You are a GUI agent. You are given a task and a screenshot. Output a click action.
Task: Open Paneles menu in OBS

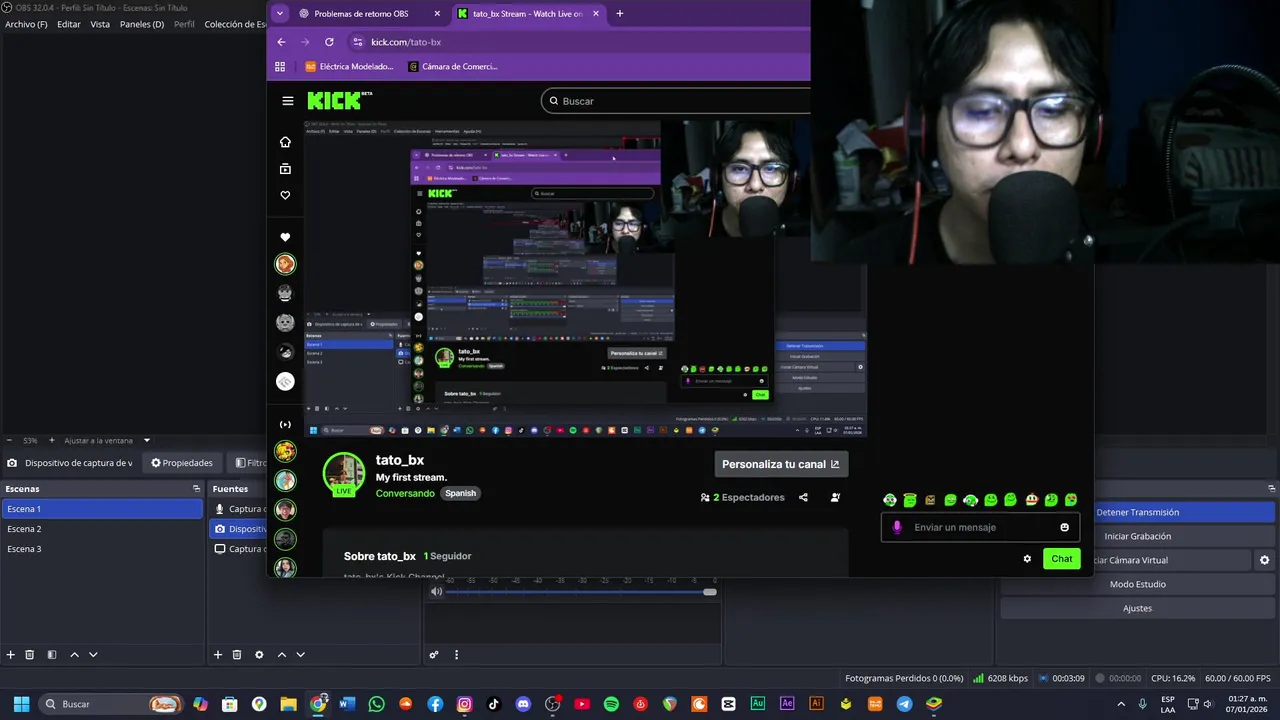coord(141,24)
